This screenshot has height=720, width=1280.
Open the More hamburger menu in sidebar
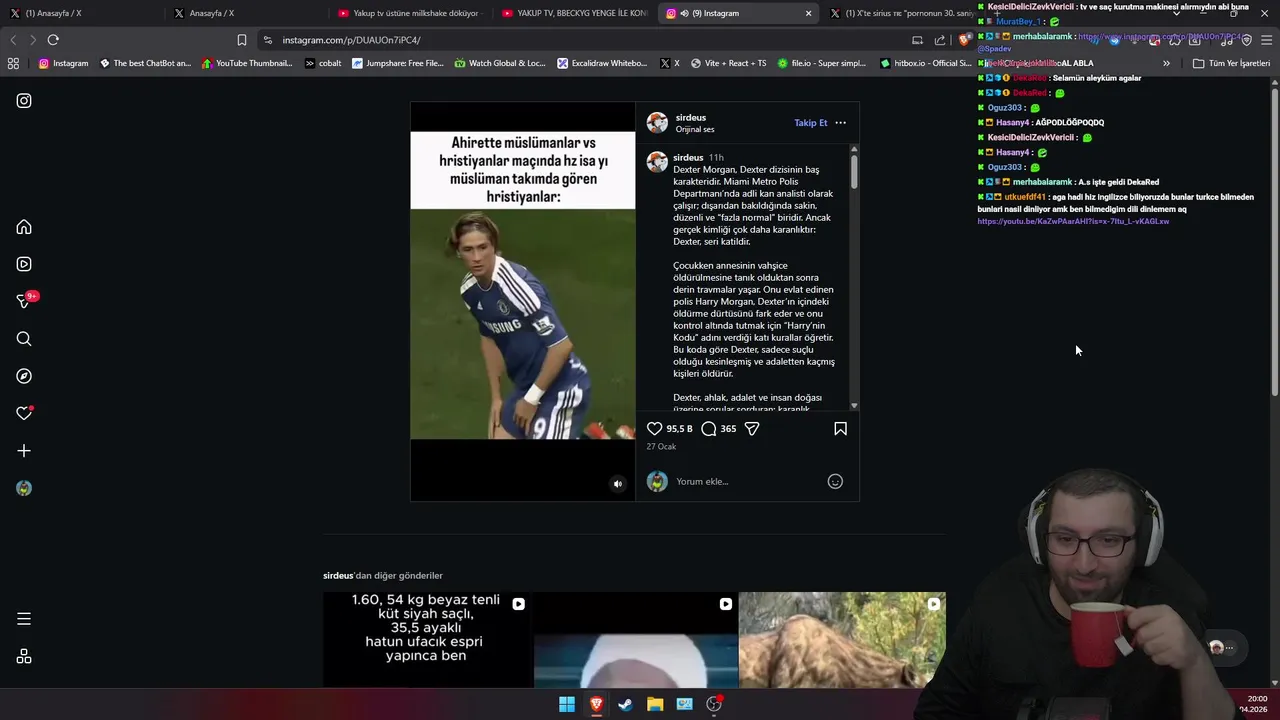24,619
